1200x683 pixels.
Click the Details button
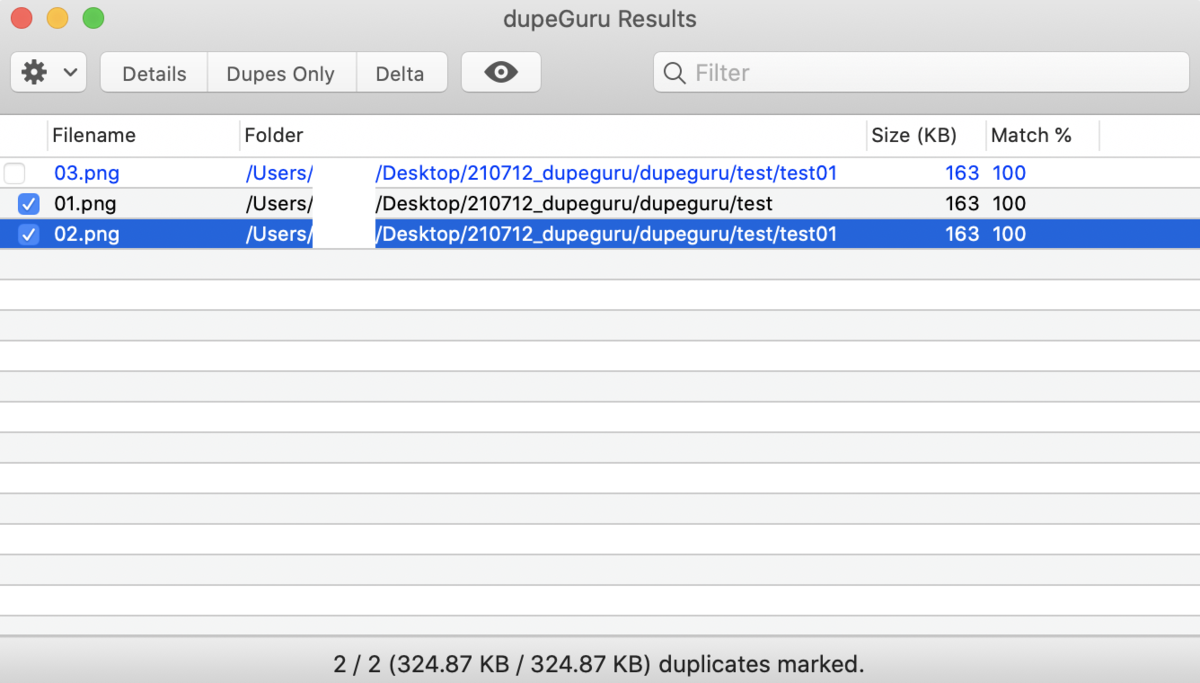154,73
